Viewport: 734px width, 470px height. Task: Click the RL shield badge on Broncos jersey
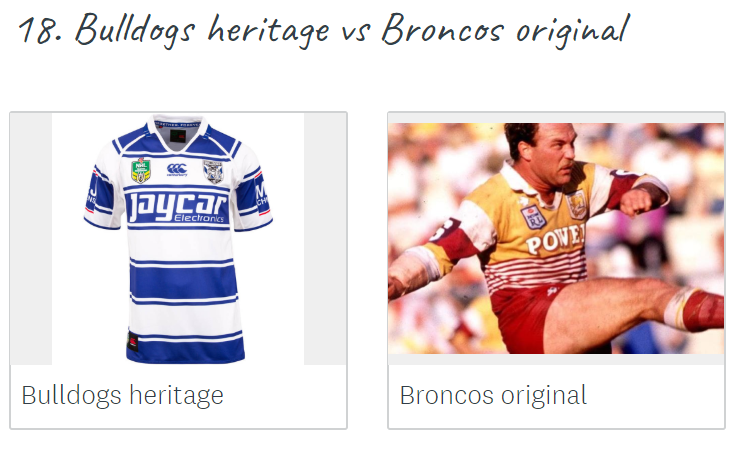534,217
